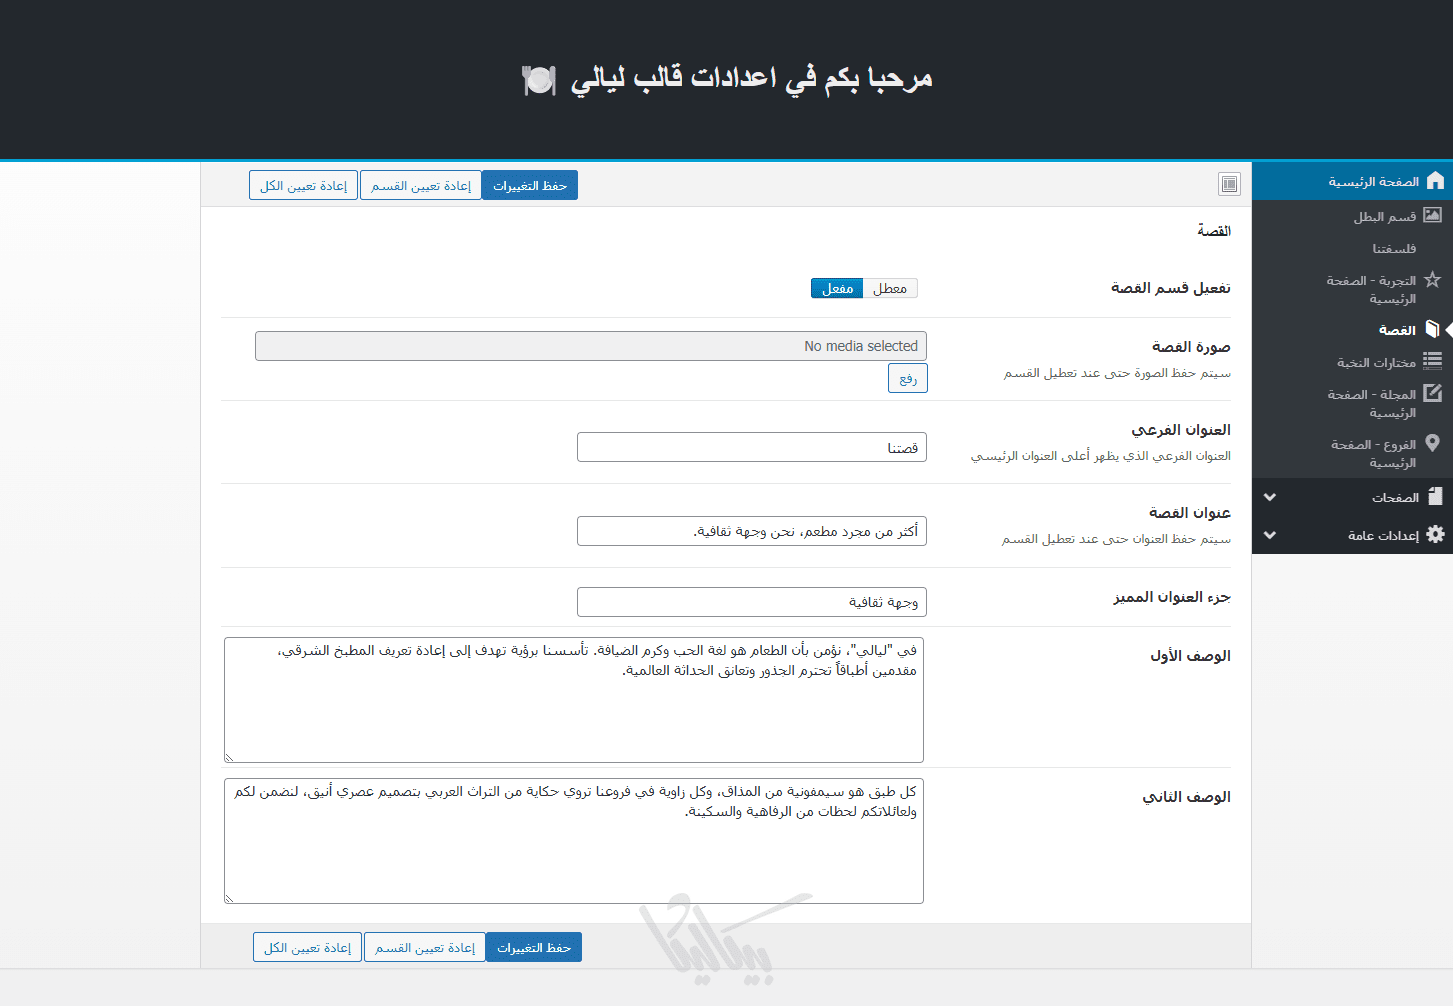1453x1006 pixels.
Task: Expand the الصفحات menu chevron
Action: coord(1270,497)
